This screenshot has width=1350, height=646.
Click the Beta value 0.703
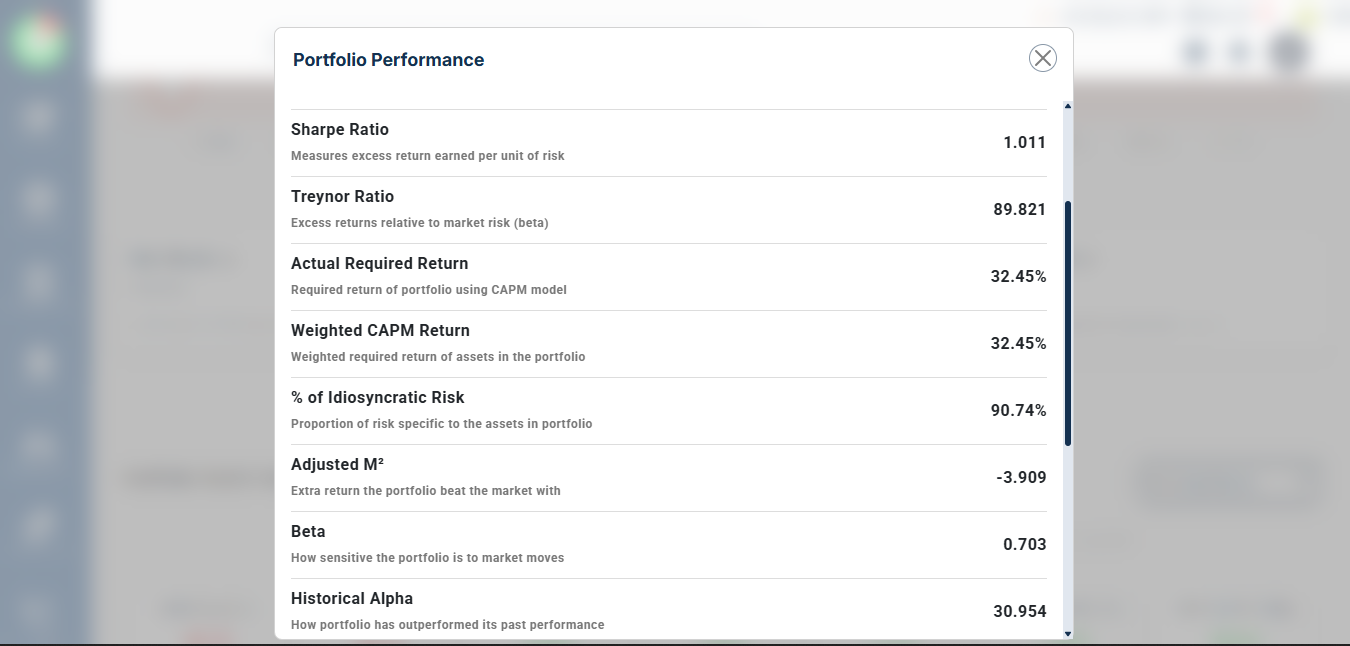(1024, 545)
